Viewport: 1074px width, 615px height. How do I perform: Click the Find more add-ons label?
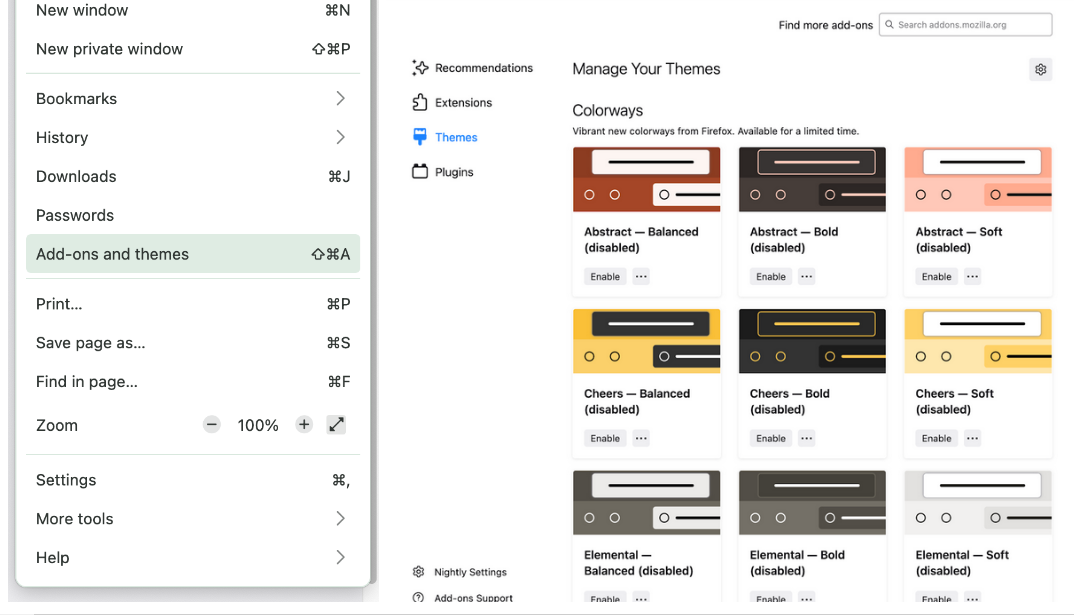[825, 25]
